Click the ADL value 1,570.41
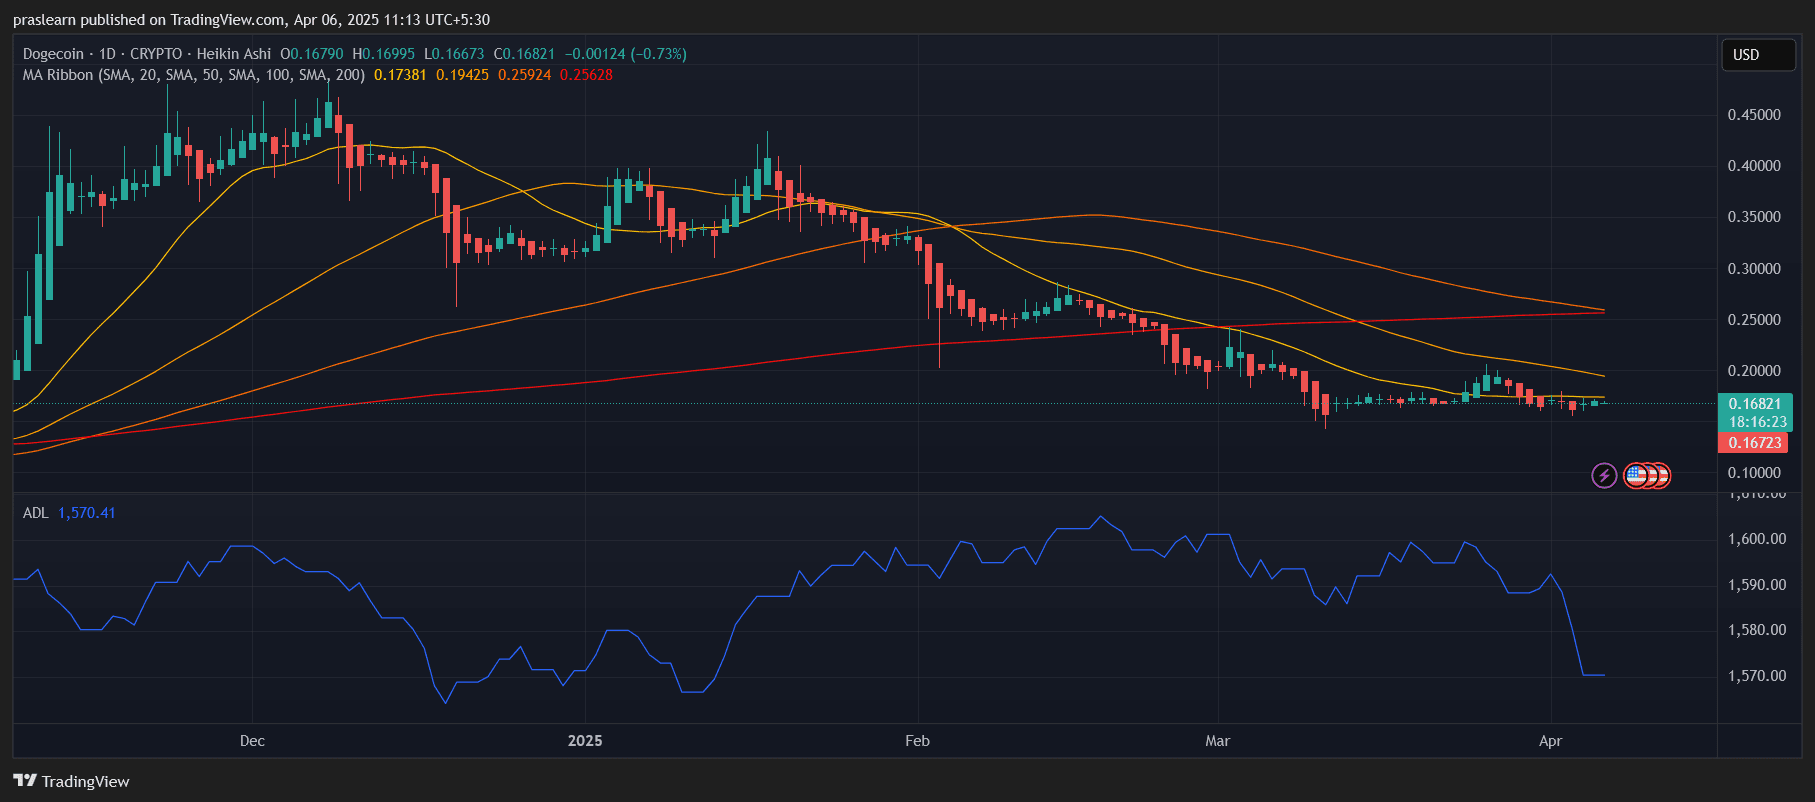This screenshot has height=802, width=1815. (x=87, y=513)
